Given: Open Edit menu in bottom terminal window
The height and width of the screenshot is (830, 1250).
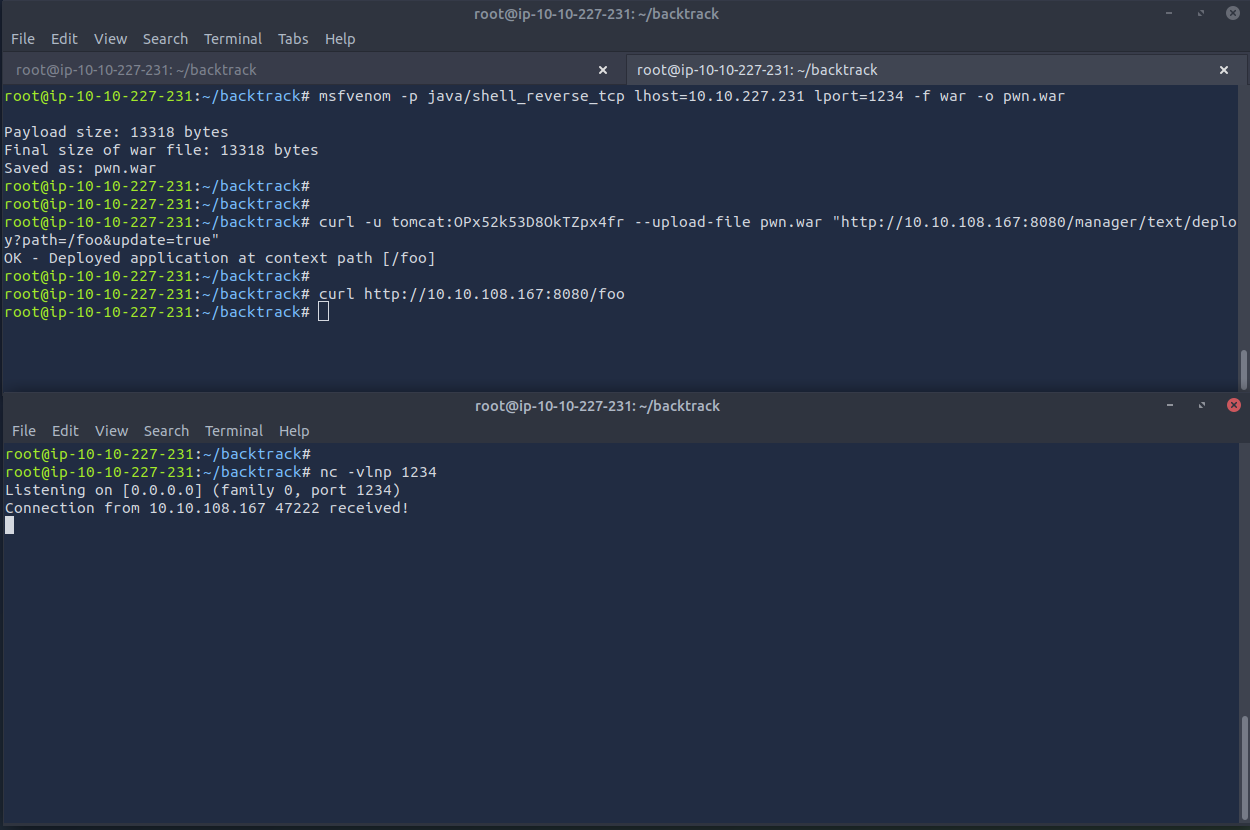Looking at the screenshot, I should click(x=65, y=431).
